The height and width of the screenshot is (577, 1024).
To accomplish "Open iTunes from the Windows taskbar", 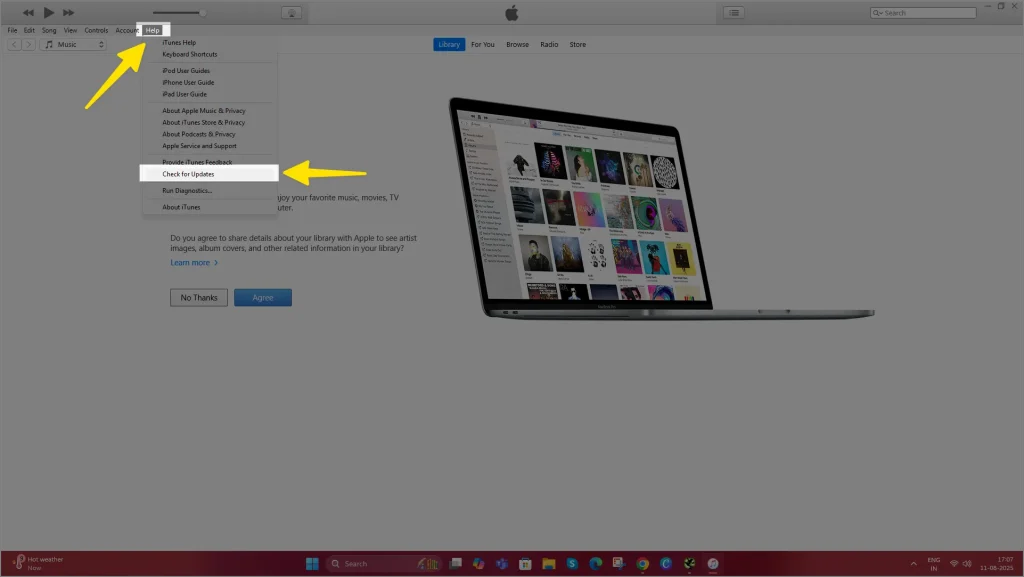I will pyautogui.click(x=713, y=564).
